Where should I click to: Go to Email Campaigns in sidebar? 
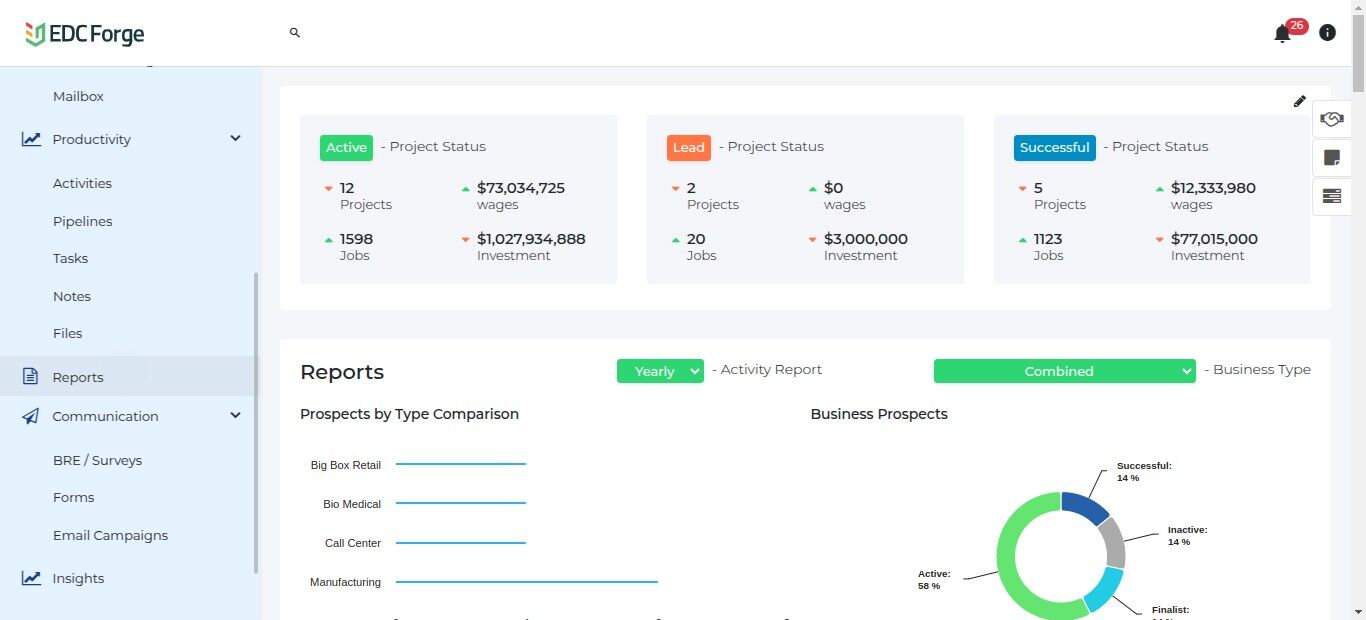point(110,535)
